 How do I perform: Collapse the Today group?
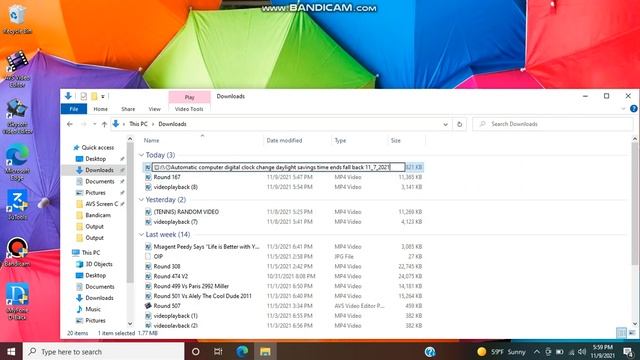click(141, 155)
